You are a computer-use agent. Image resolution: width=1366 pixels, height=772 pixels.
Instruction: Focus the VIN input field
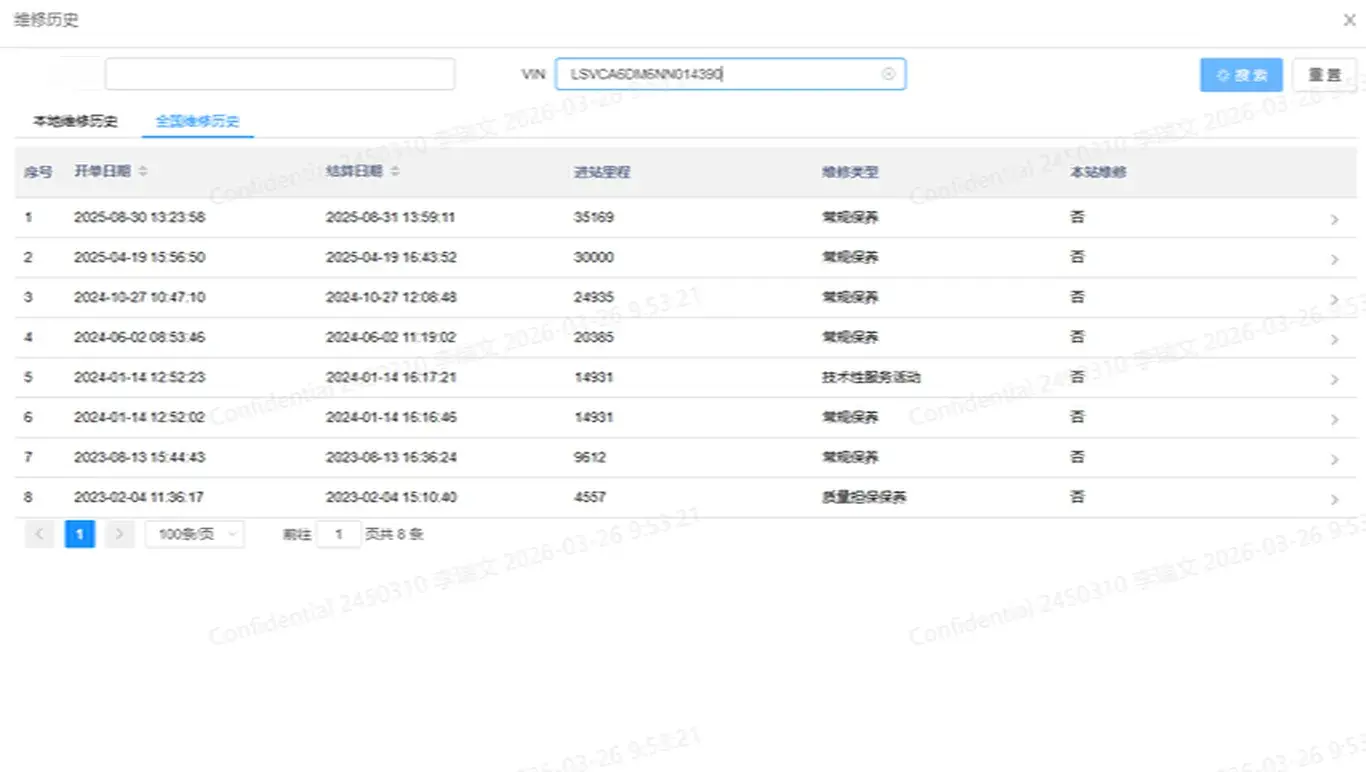click(x=720, y=74)
